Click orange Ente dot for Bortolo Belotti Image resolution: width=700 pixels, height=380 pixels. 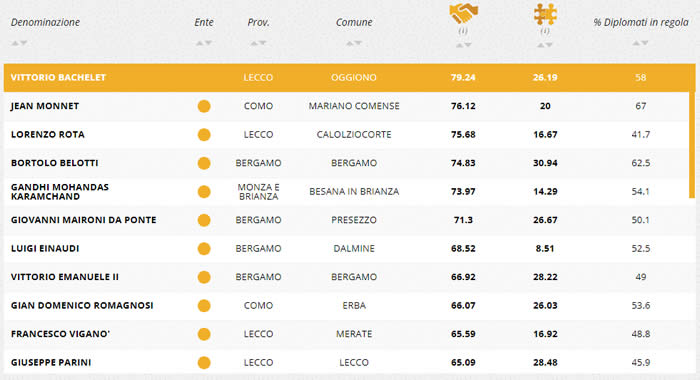pos(204,163)
